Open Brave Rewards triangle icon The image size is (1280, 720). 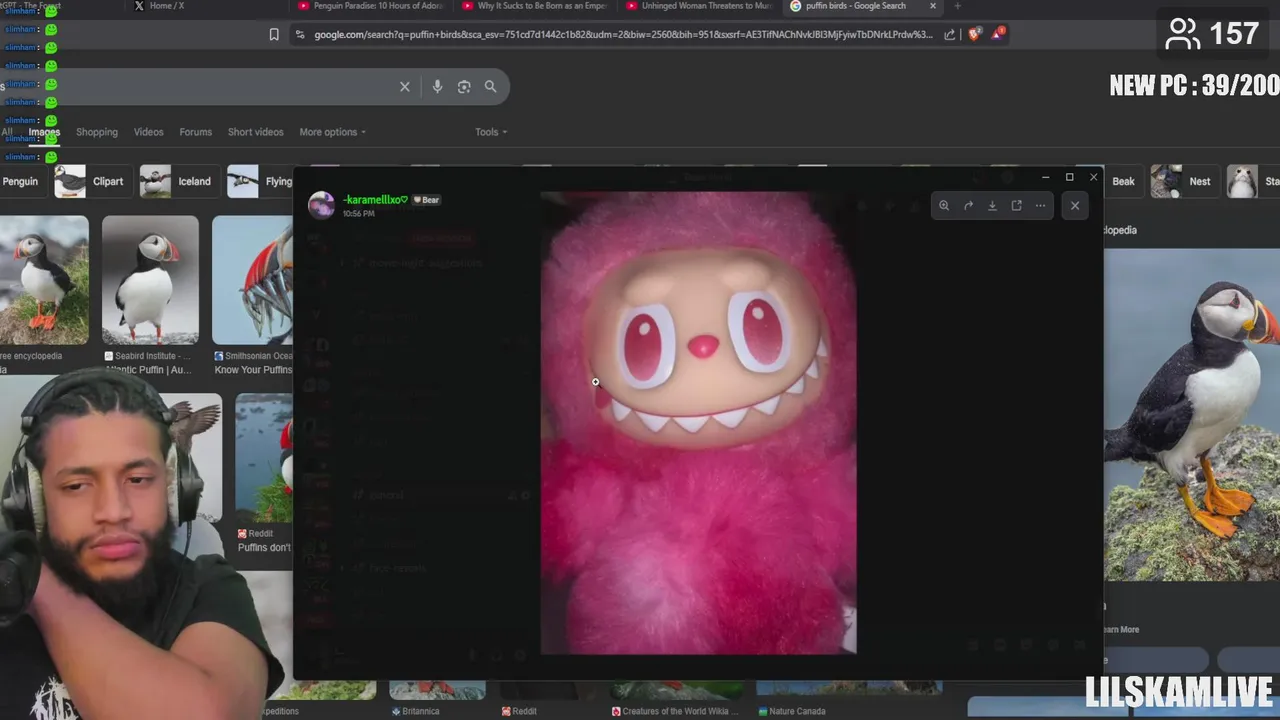(999, 33)
